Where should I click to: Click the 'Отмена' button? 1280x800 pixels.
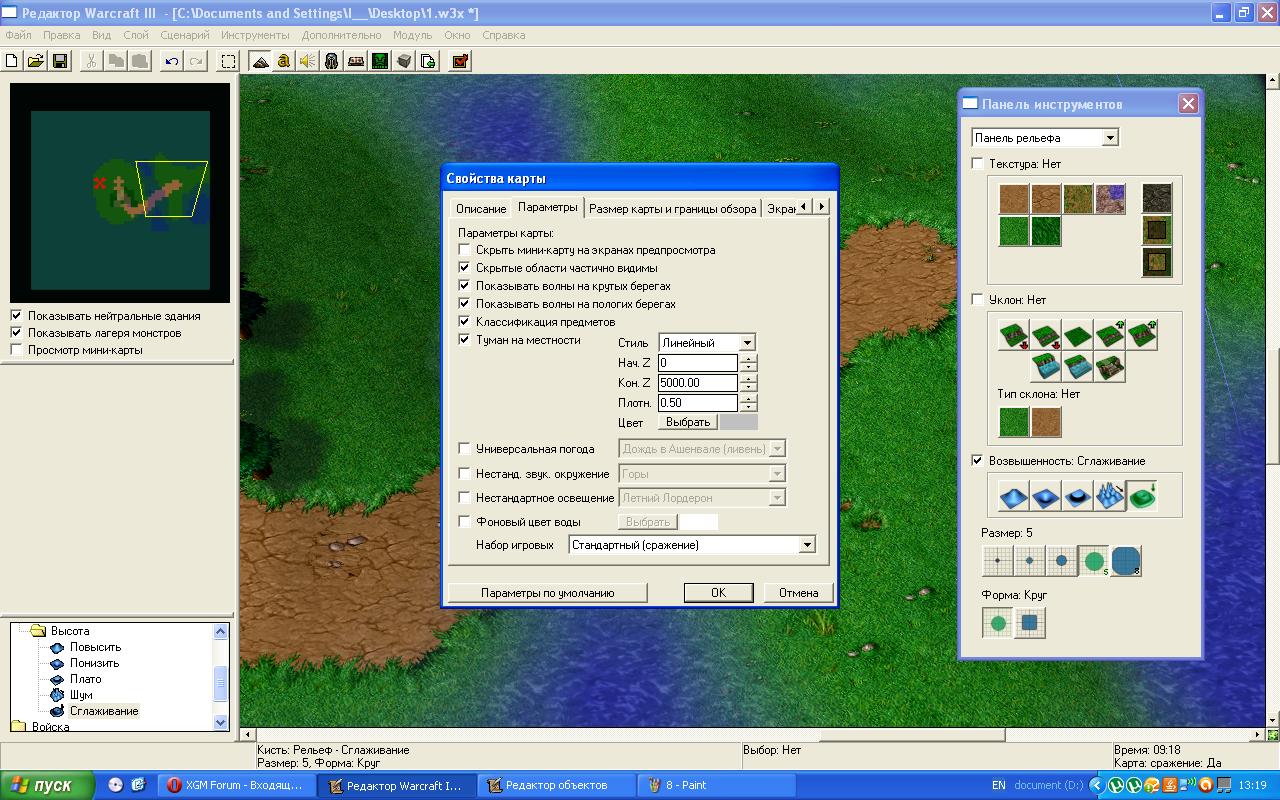(799, 593)
